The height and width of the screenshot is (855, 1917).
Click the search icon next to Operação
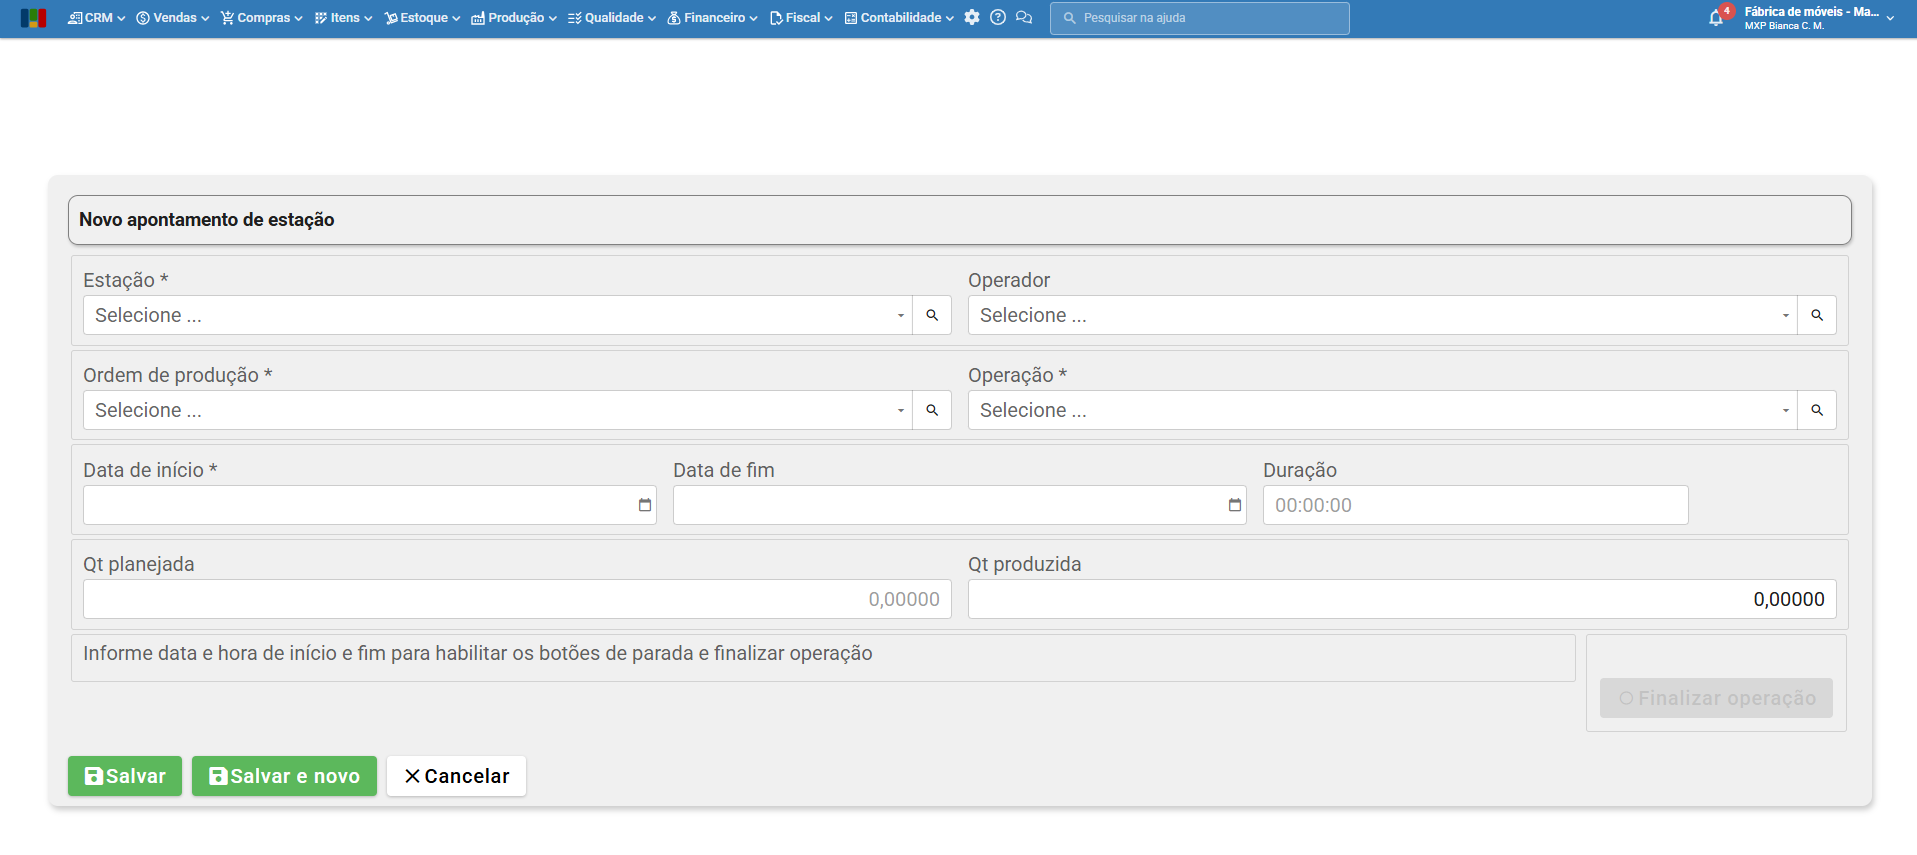(x=1817, y=410)
